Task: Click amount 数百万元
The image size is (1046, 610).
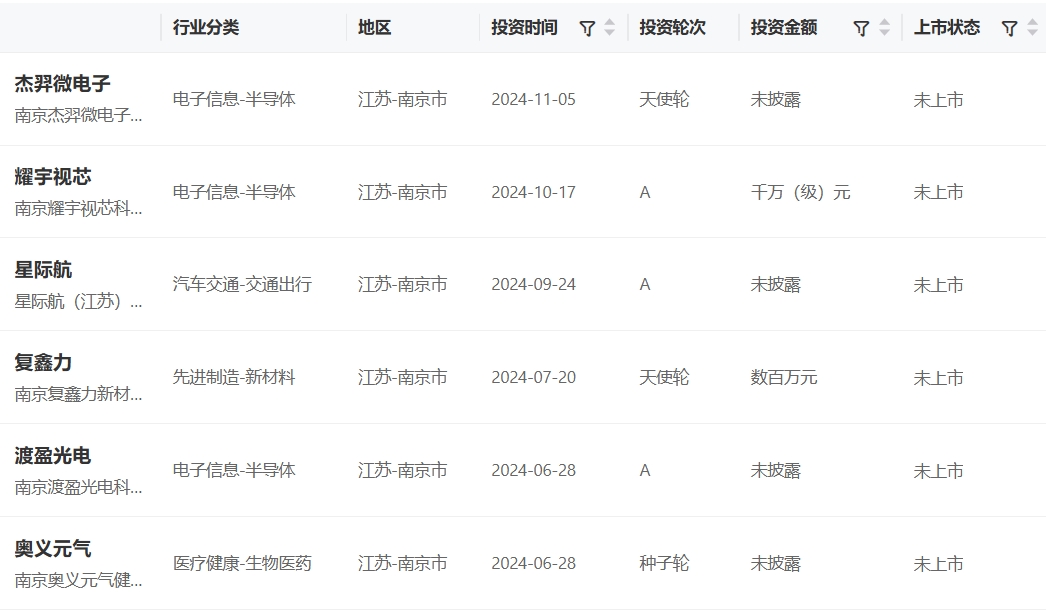Action: 784,378
